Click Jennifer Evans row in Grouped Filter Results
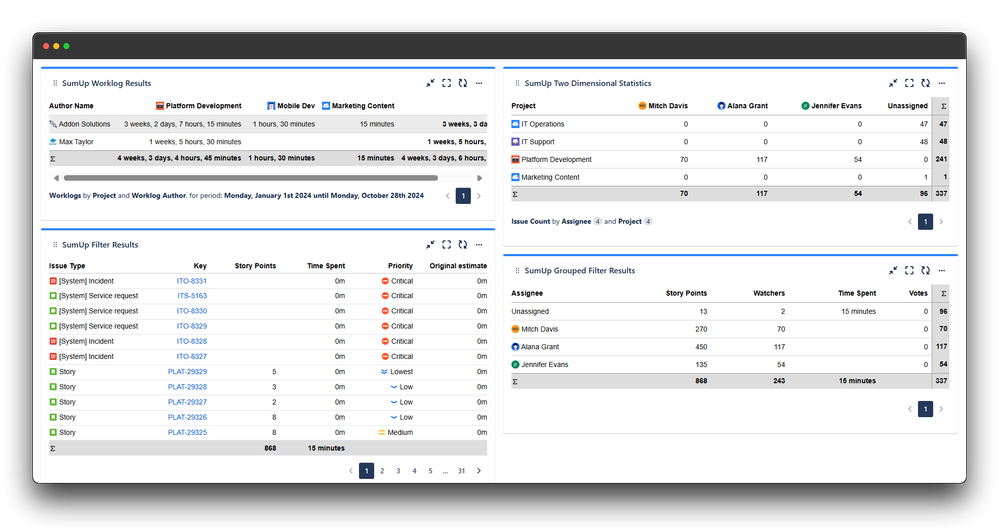 pos(729,364)
